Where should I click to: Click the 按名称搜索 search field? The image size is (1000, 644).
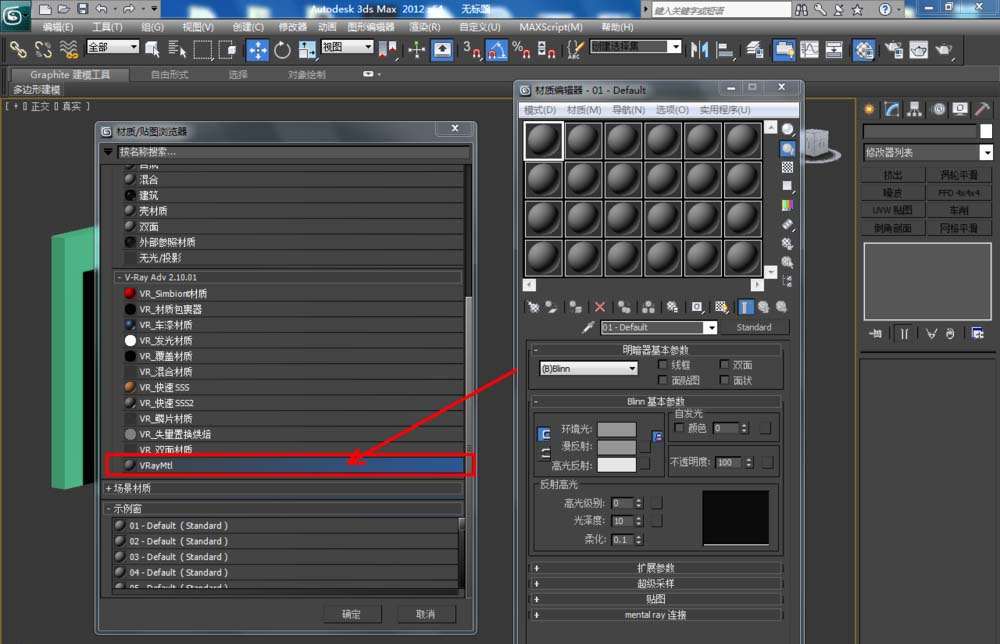click(x=293, y=152)
